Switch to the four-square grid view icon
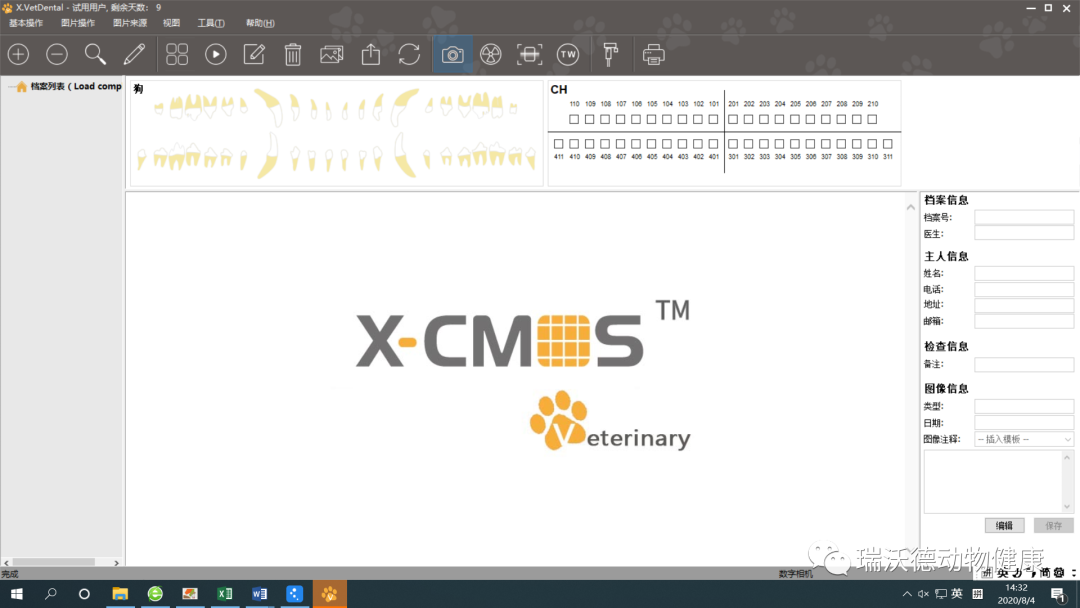 pos(177,54)
